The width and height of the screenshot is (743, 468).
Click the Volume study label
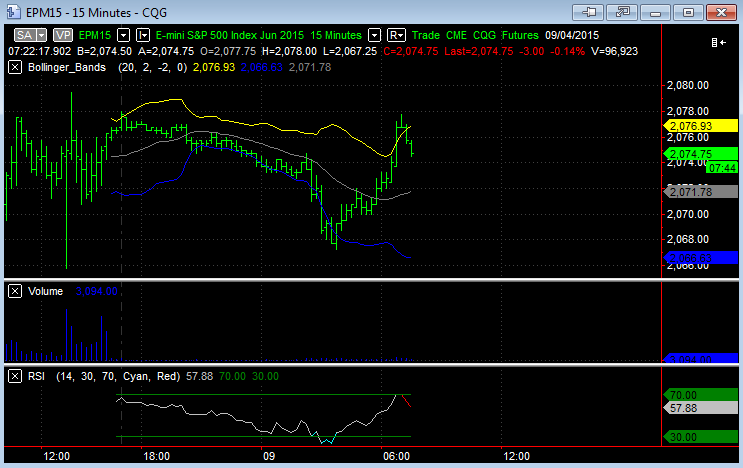(x=45, y=291)
